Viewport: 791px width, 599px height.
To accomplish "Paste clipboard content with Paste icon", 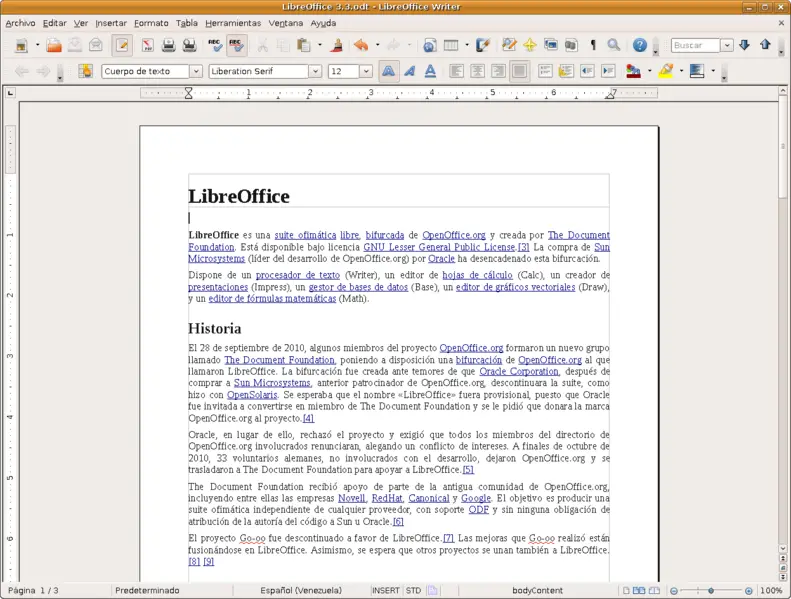I will [x=304, y=45].
